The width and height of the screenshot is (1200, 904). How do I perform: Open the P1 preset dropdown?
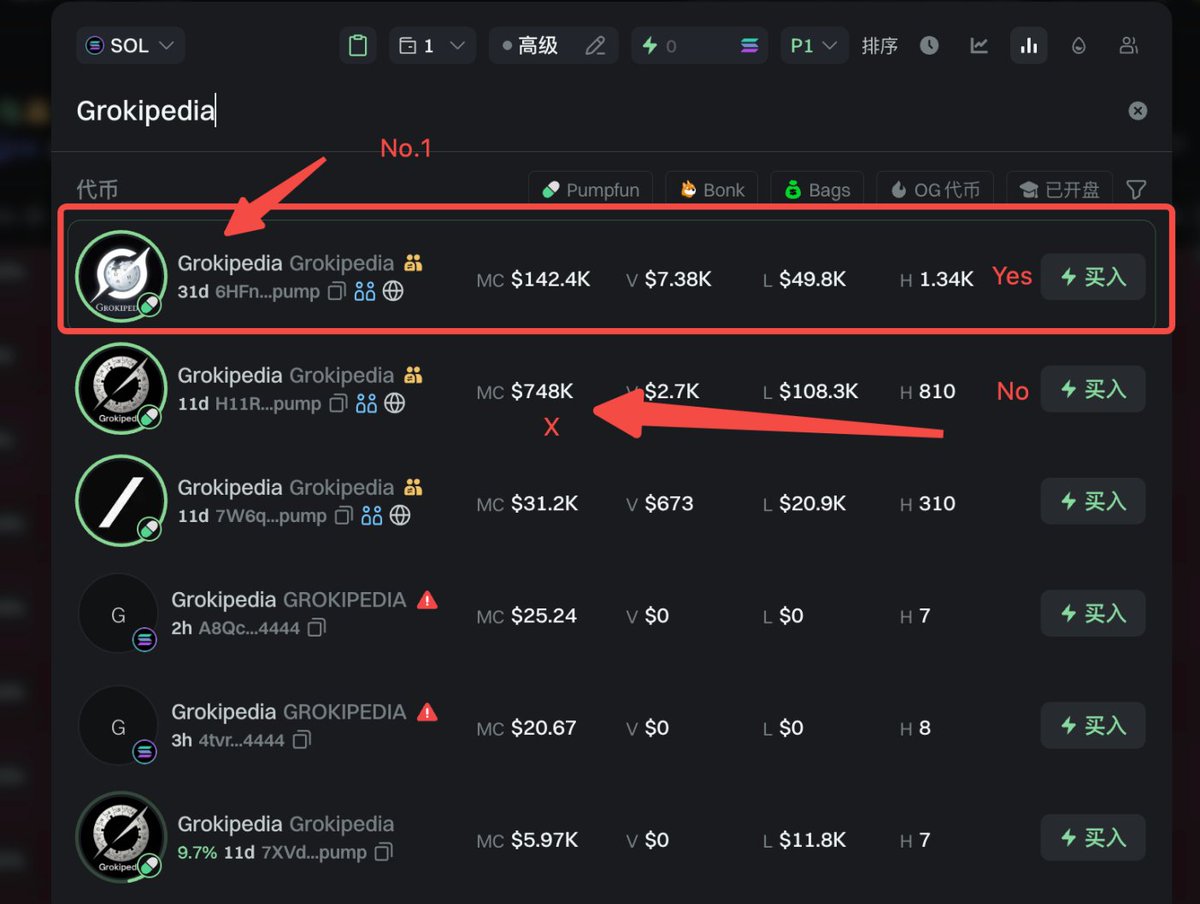(813, 45)
